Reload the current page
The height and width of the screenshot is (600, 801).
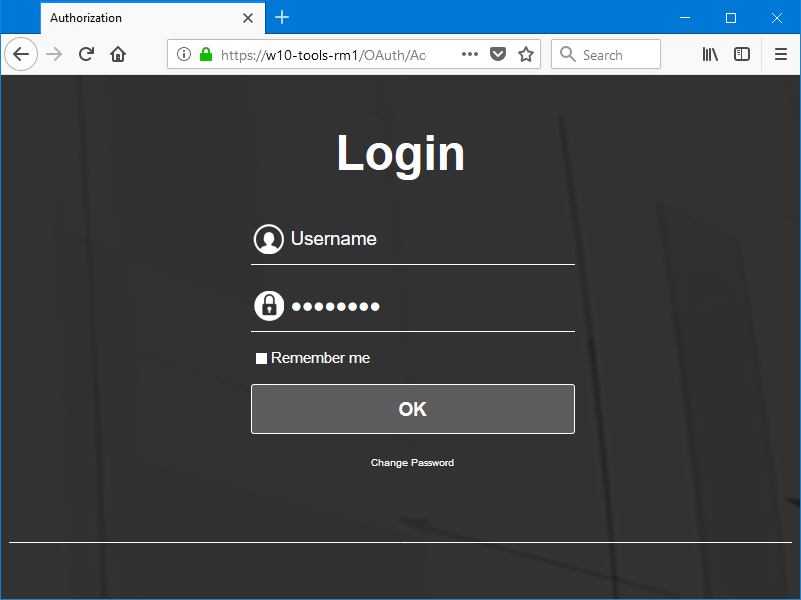(86, 55)
